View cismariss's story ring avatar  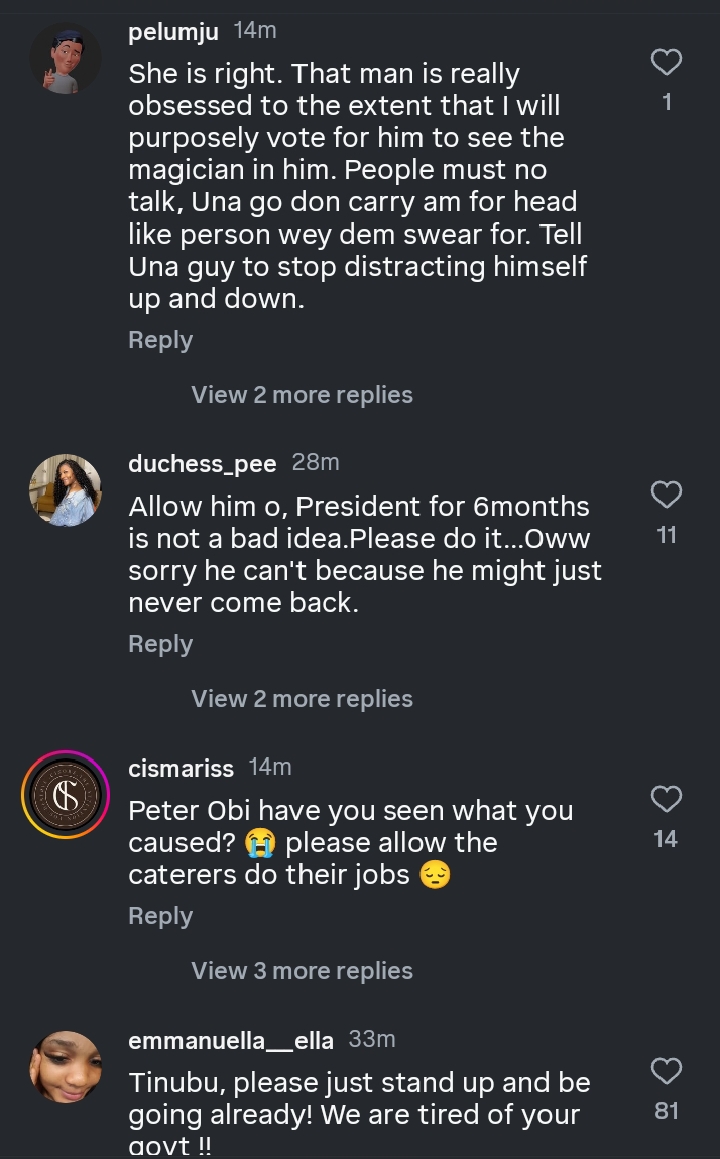tap(66, 794)
